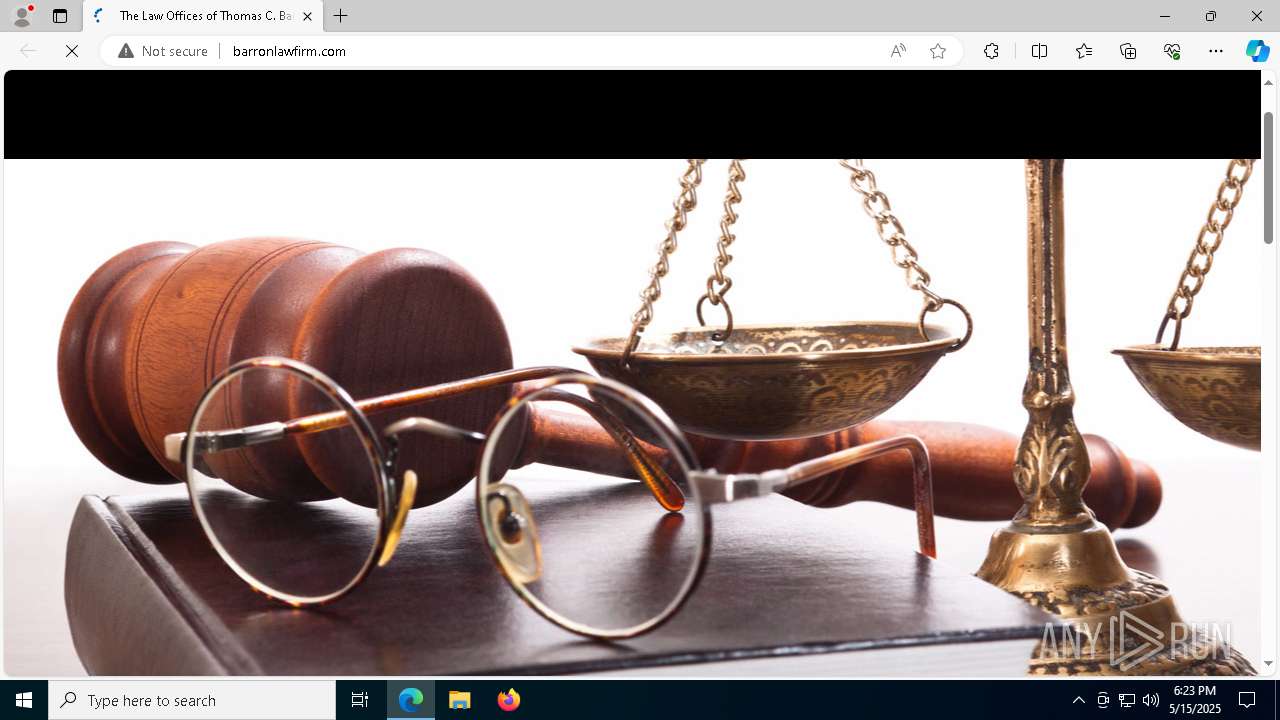The image size is (1280, 720).
Task: Switch to Microsoft Edge in taskbar
Action: tap(411, 700)
